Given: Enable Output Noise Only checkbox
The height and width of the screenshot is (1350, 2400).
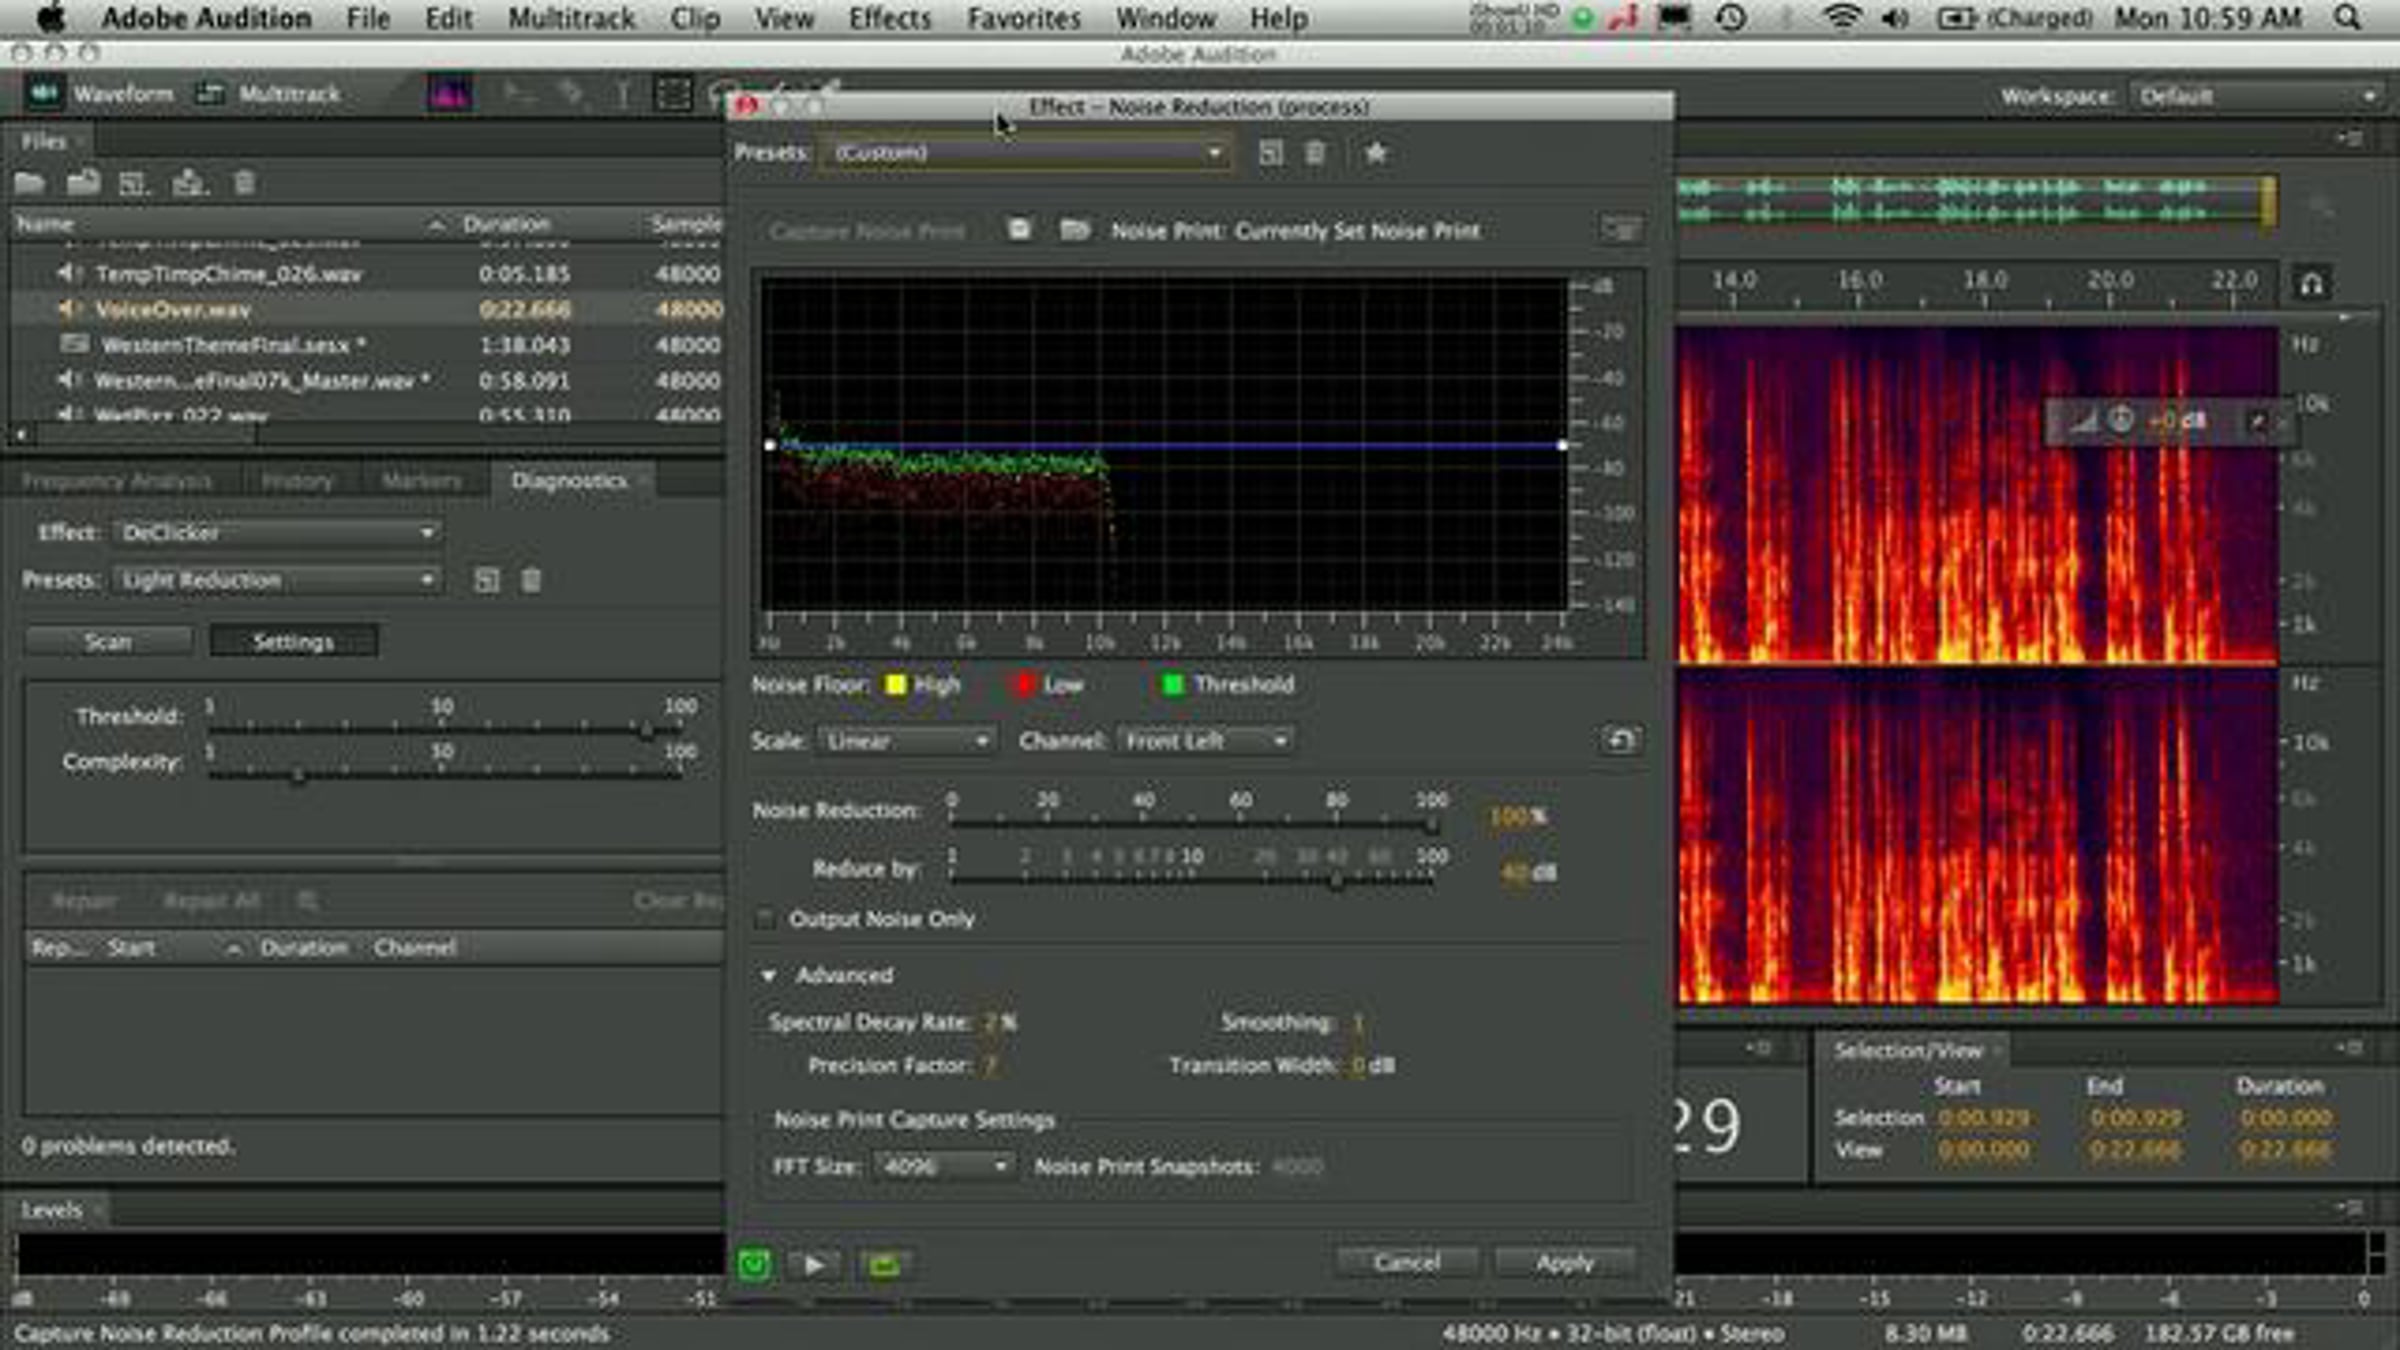Looking at the screenshot, I should pyautogui.click(x=765, y=919).
